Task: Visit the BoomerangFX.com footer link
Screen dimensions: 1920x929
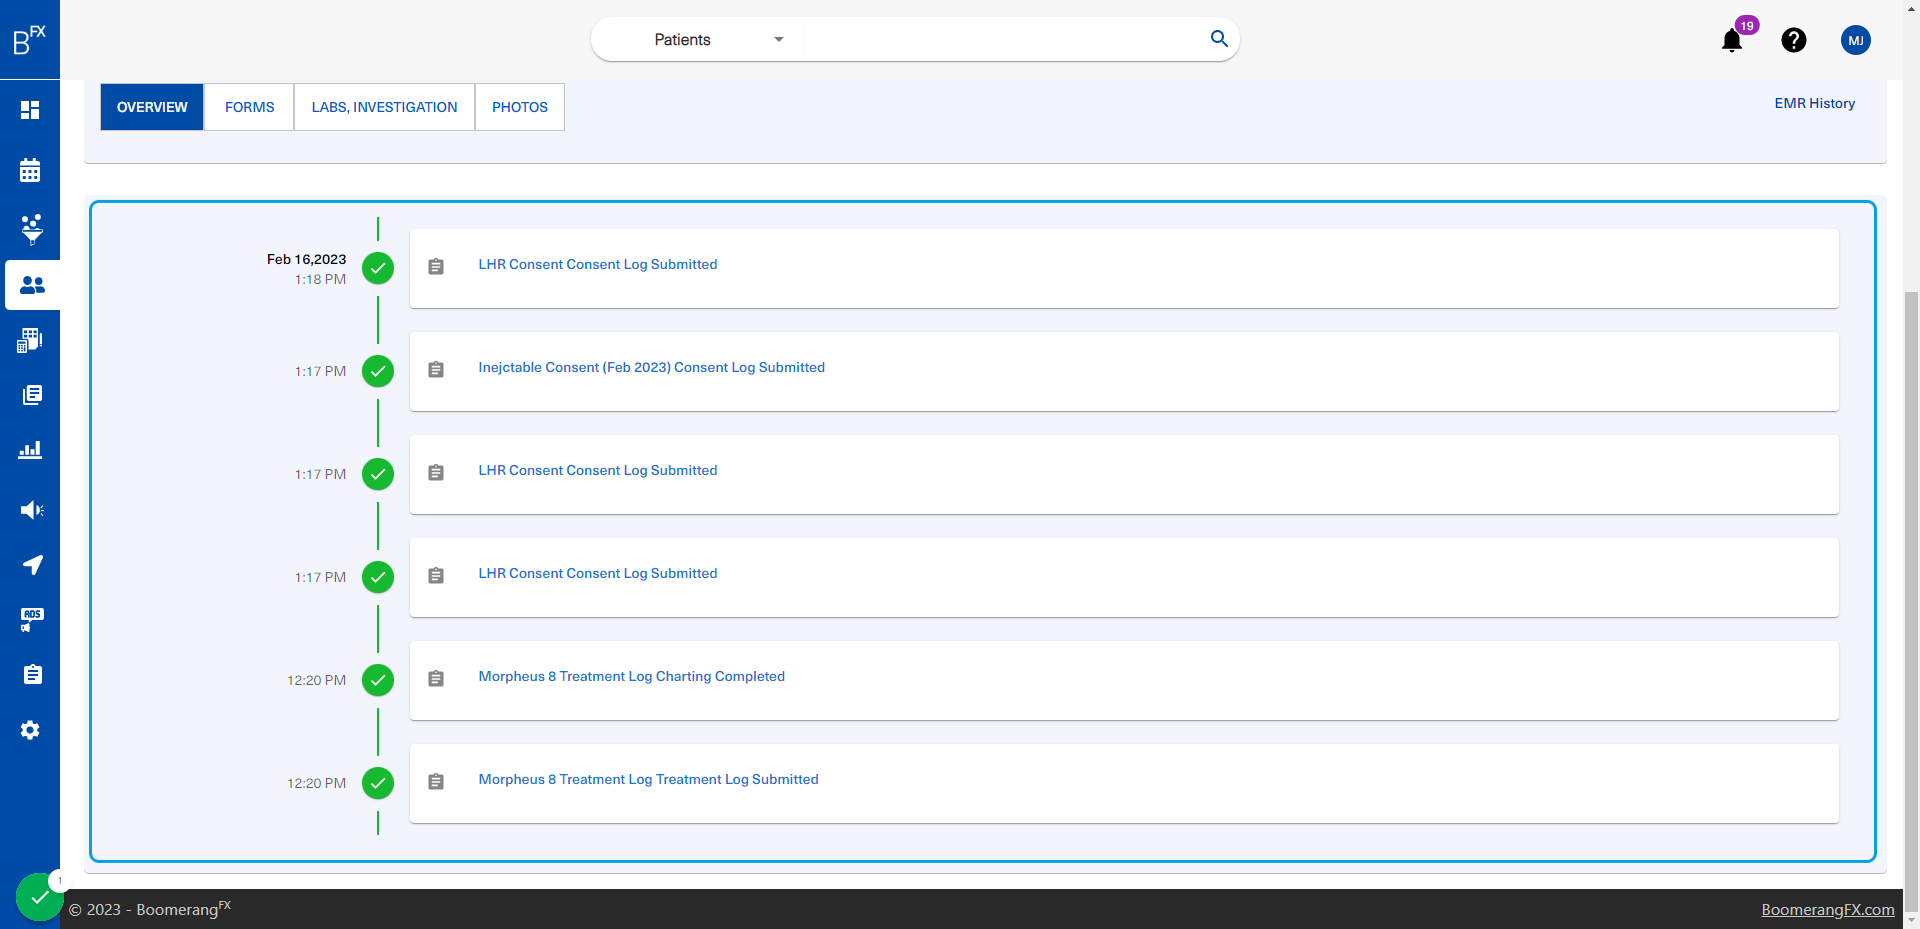Action: tap(1828, 909)
